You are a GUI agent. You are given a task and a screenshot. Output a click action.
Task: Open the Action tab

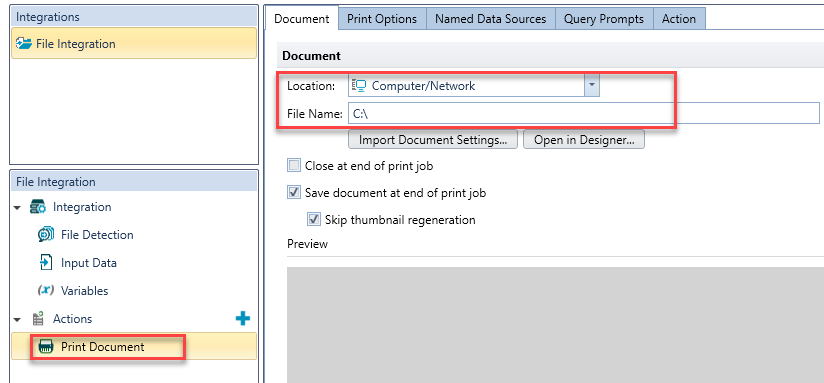point(679,19)
